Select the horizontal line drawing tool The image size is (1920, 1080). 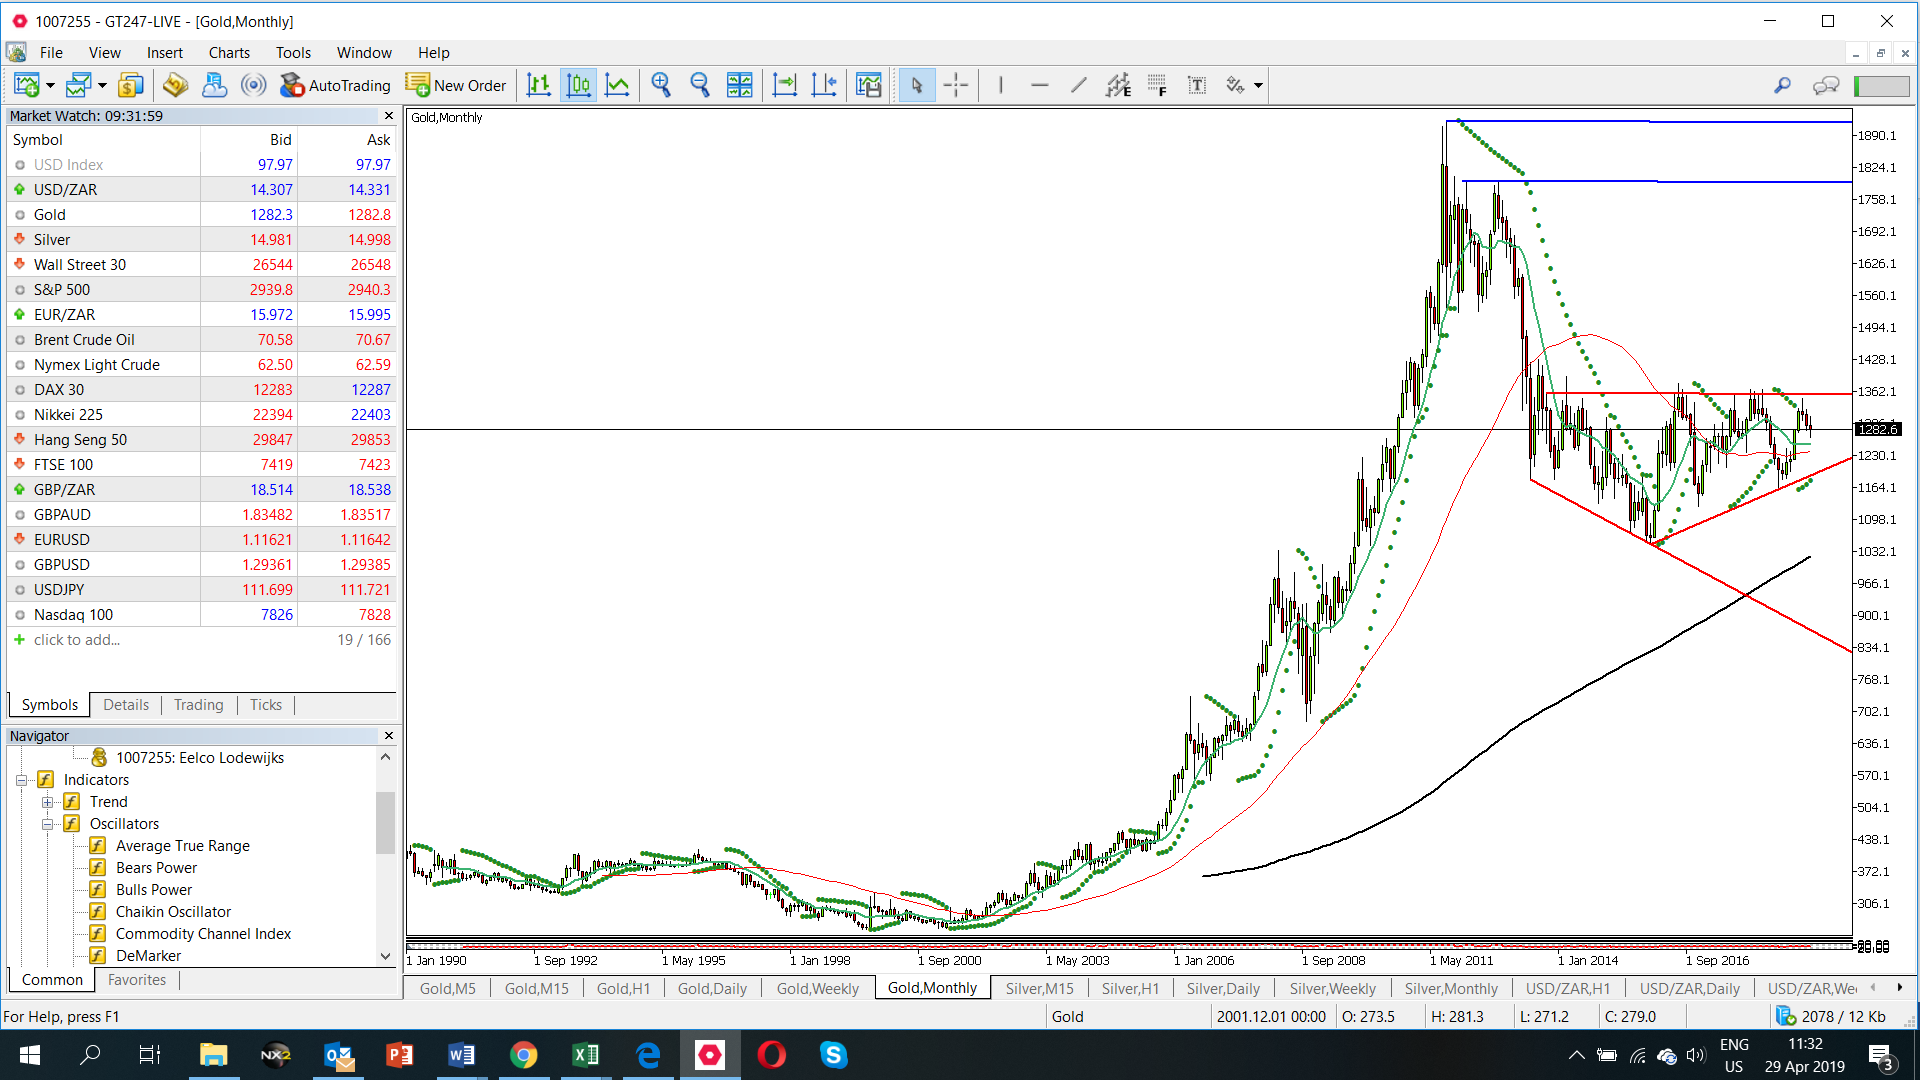1040,85
